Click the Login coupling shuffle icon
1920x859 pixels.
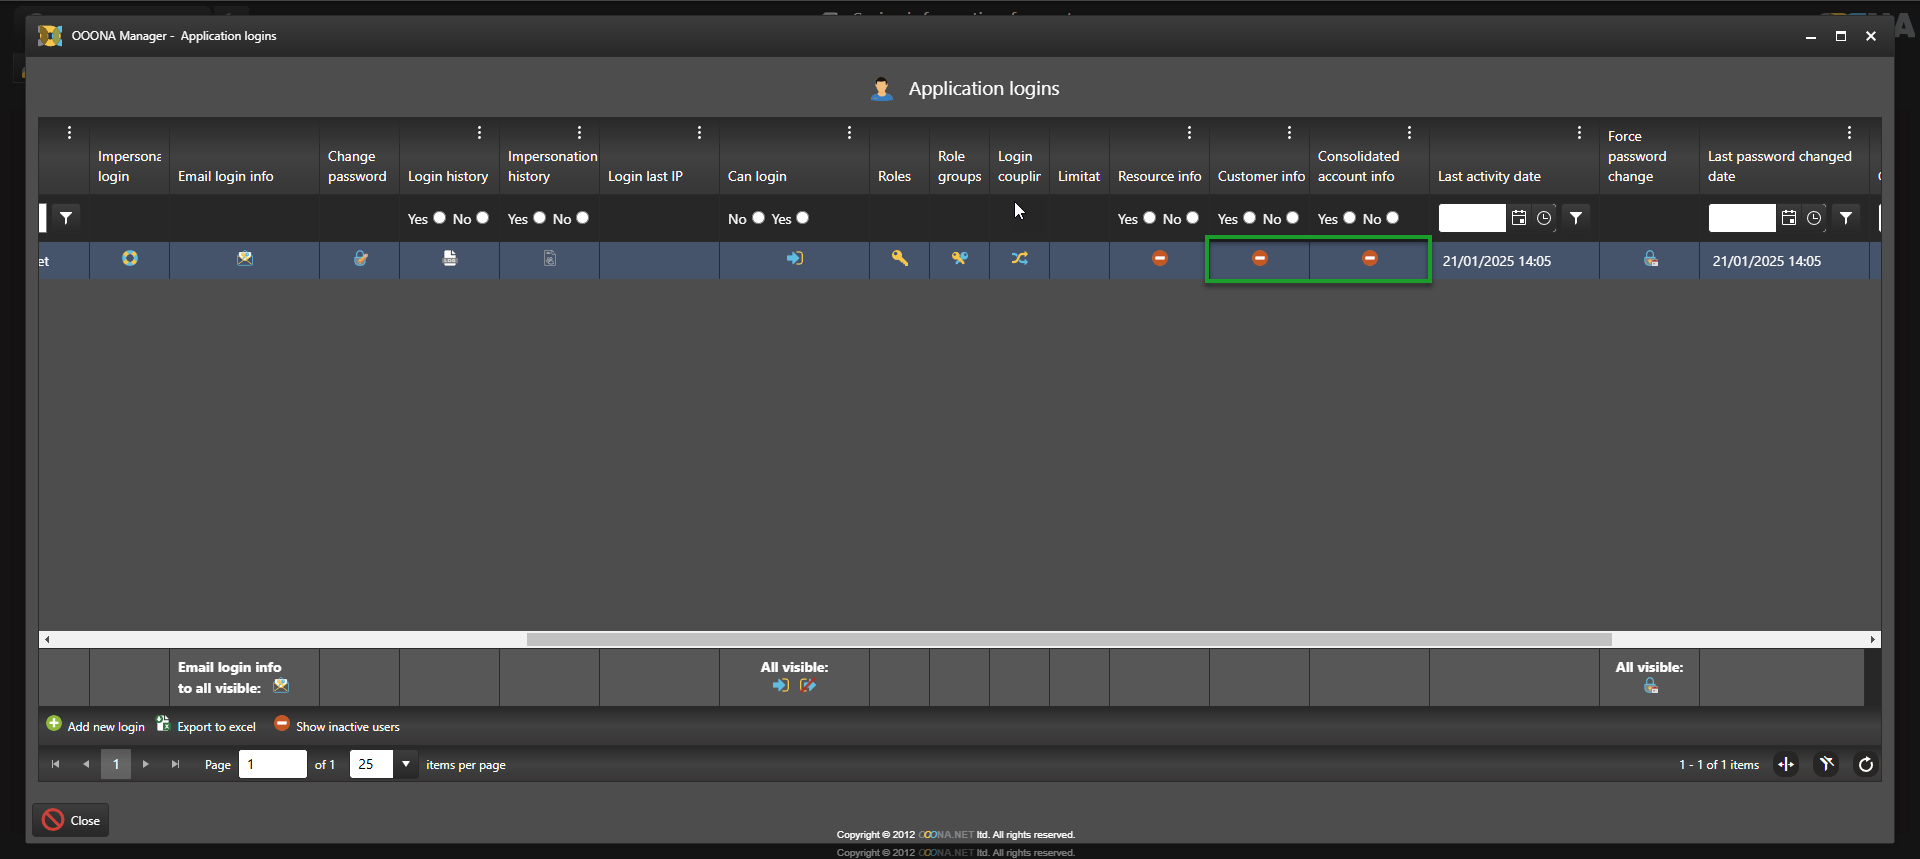1019,259
